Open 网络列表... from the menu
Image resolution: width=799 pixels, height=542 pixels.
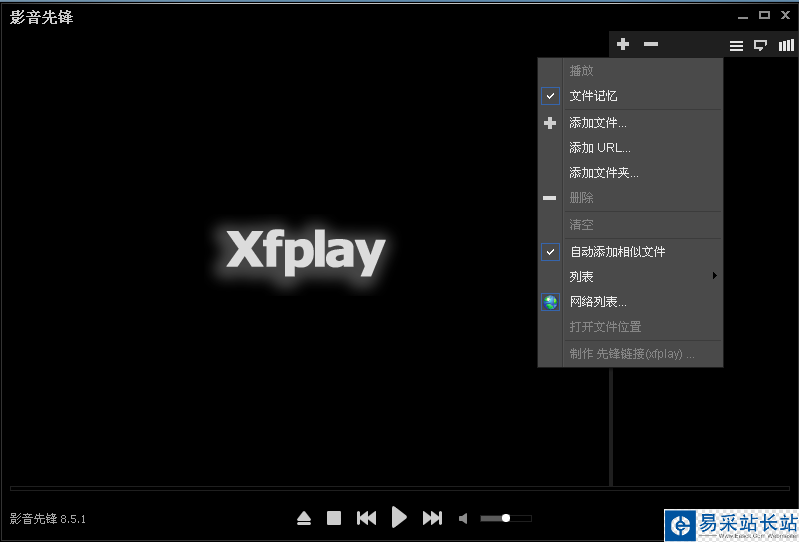598,301
